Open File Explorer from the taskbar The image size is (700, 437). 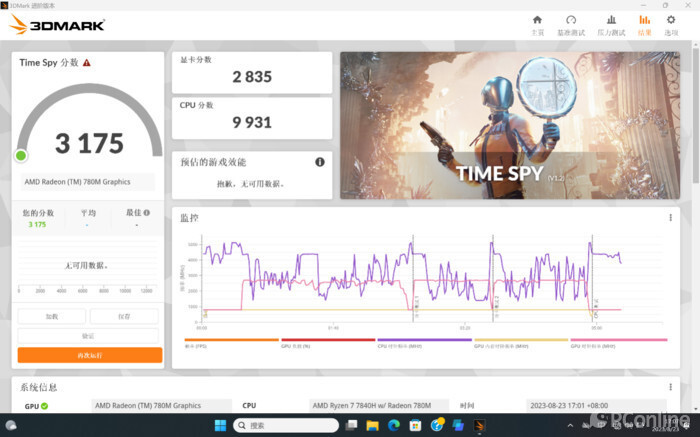(372, 425)
